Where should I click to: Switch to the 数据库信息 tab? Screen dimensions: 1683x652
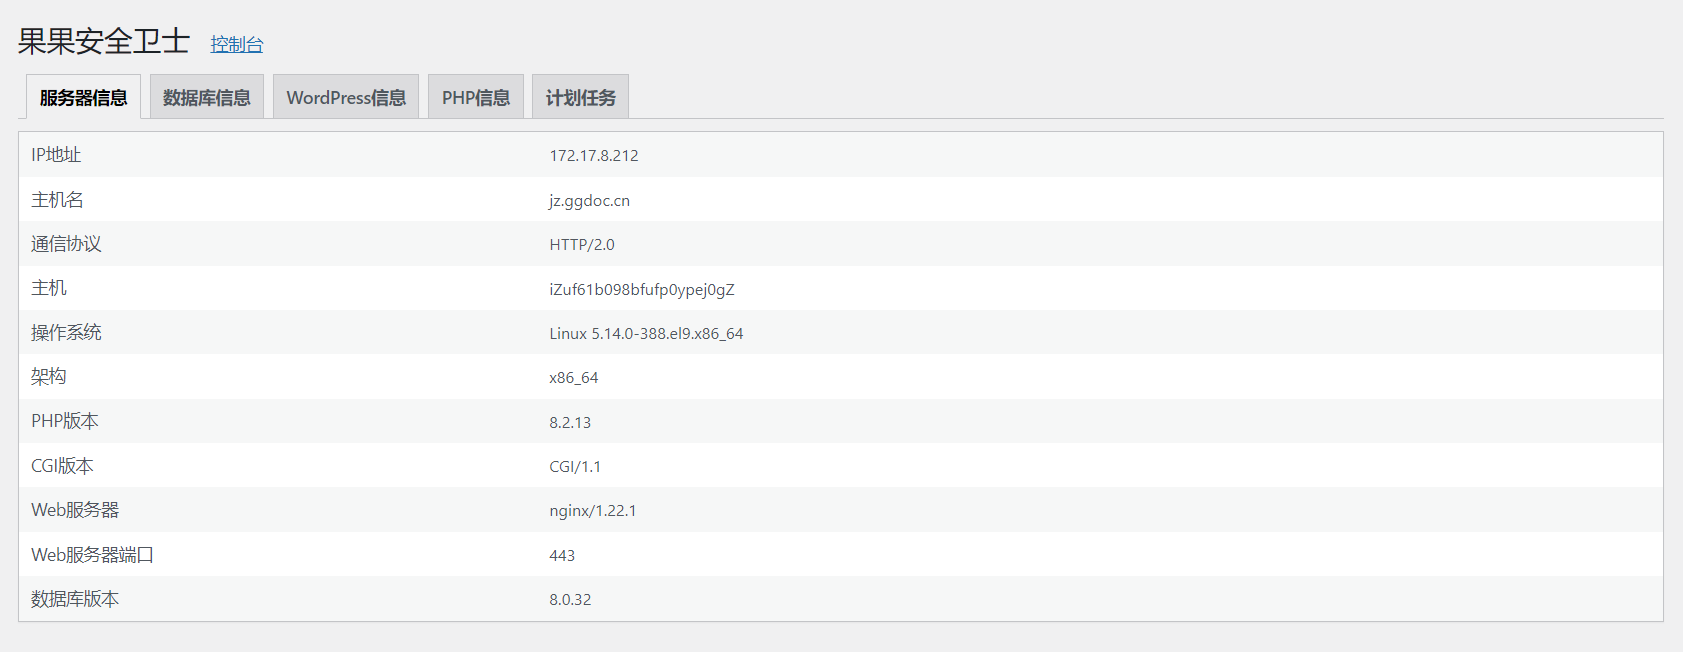(x=207, y=97)
